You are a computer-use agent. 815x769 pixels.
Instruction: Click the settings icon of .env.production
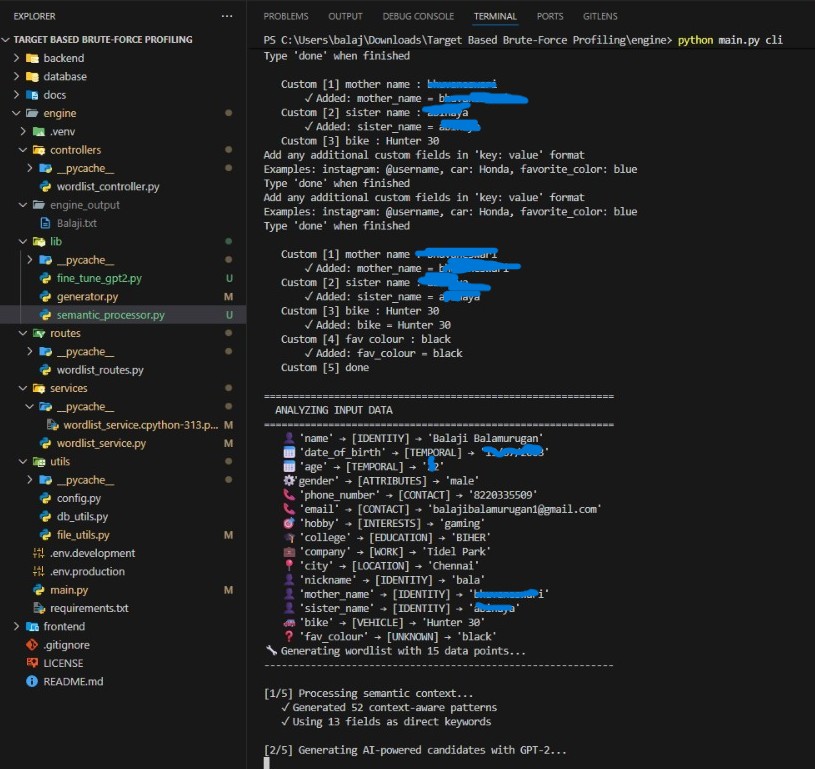pyautogui.click(x=39, y=571)
